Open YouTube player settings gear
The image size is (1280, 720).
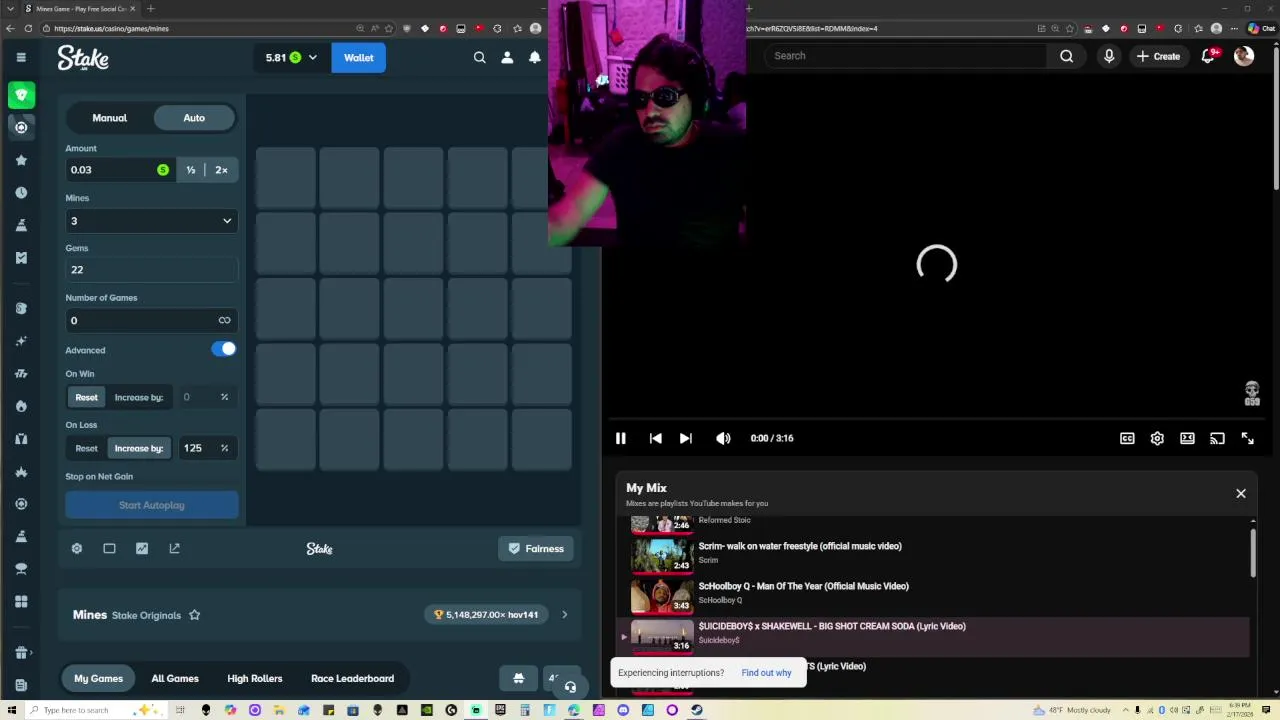[1157, 438]
